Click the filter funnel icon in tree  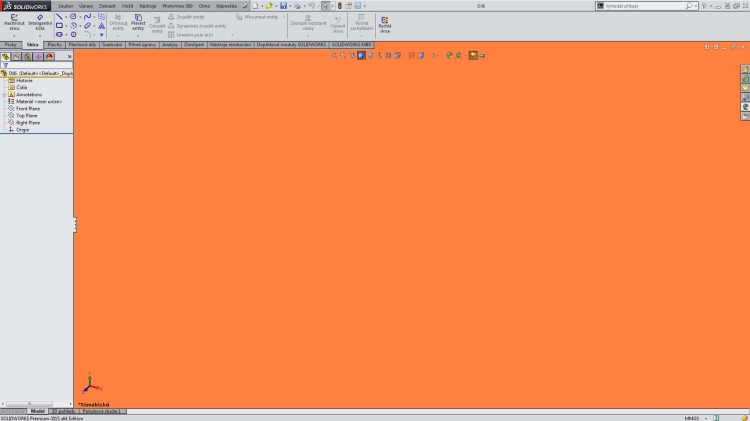[x=5, y=66]
